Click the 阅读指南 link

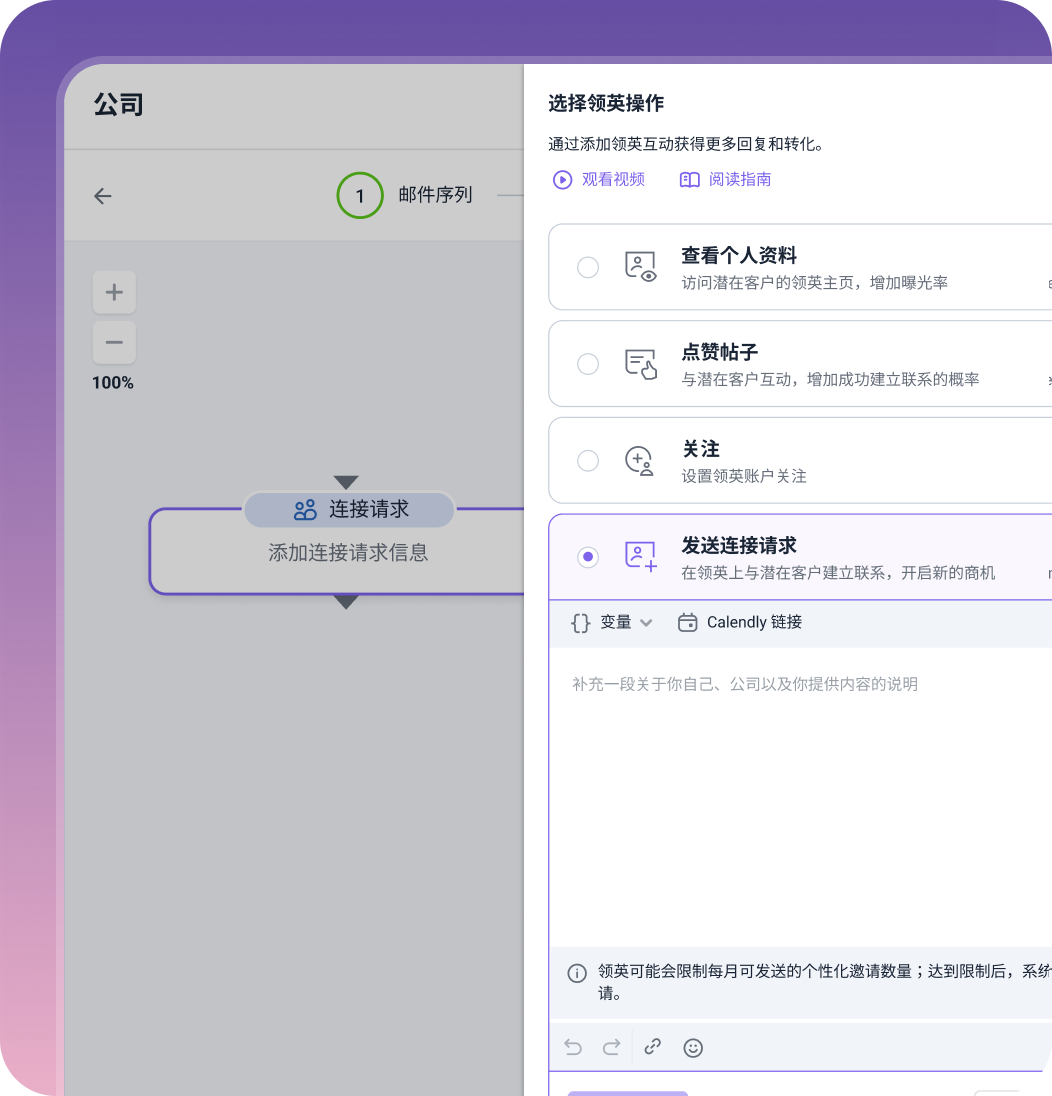click(x=740, y=180)
